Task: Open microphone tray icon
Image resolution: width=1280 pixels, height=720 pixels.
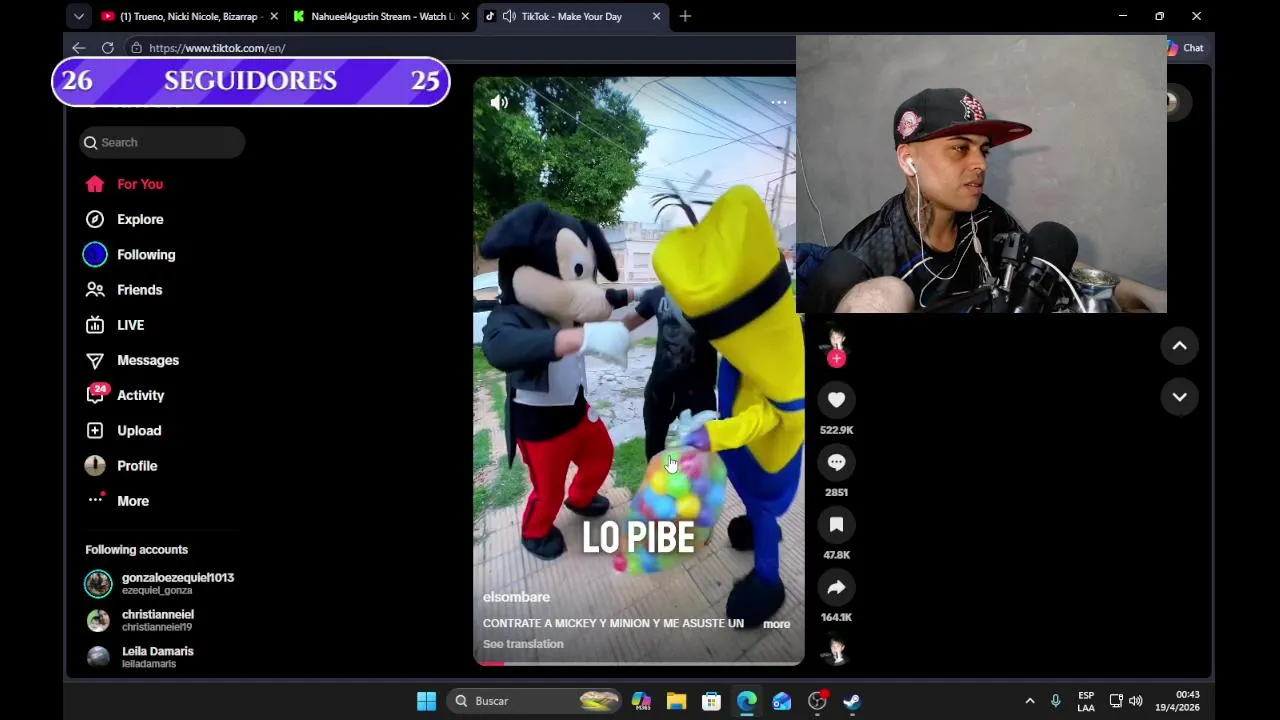Action: 1055,701
